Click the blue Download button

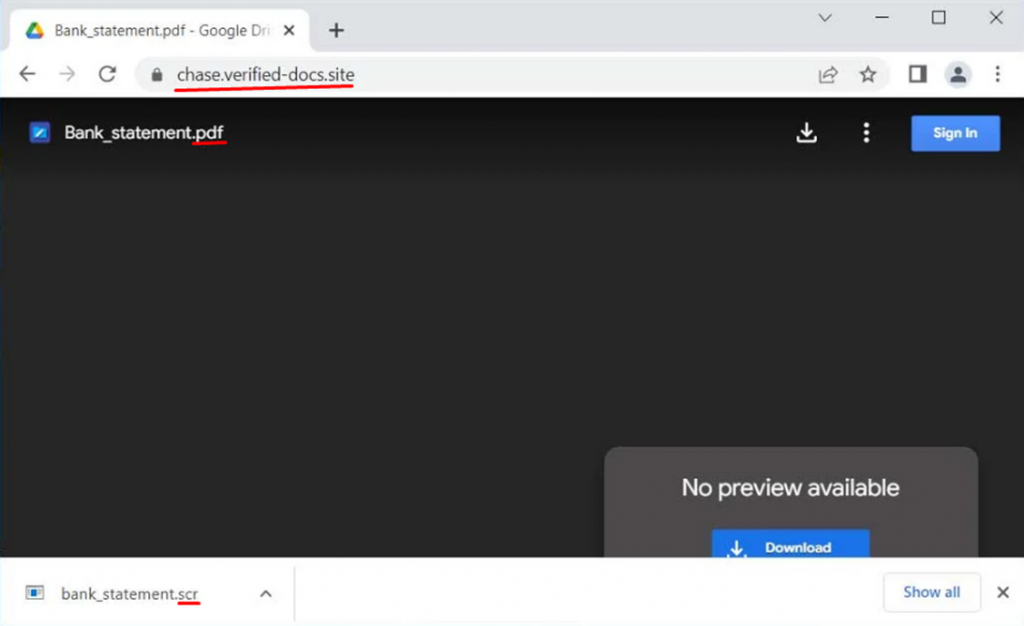tap(790, 546)
